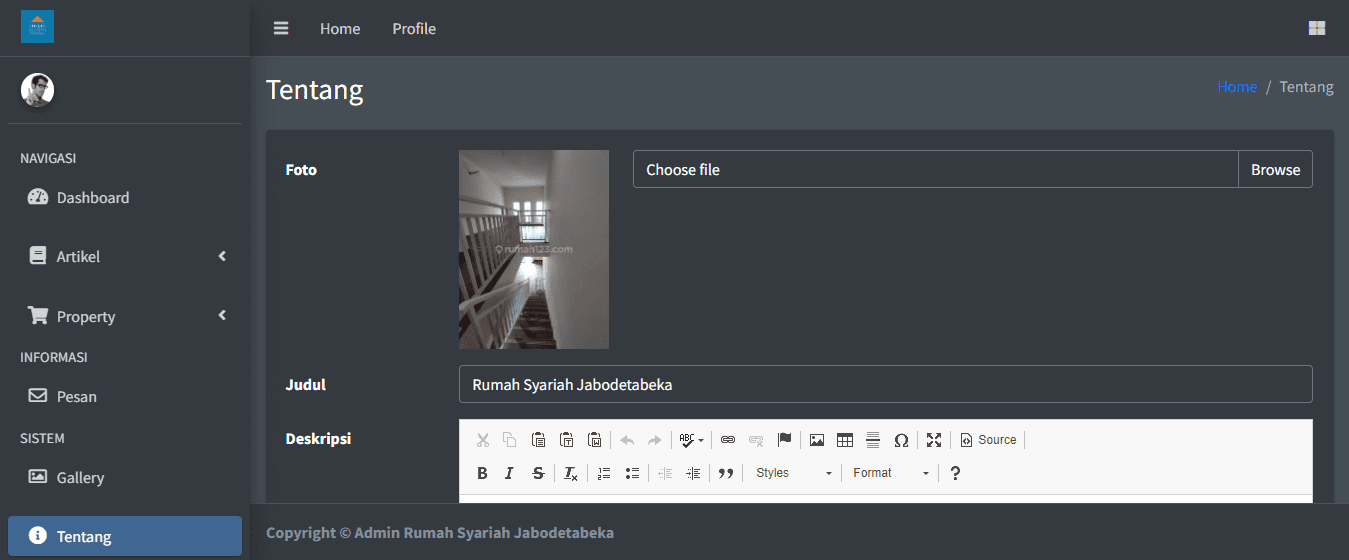Toggle strikethrough formatting

click(538, 473)
